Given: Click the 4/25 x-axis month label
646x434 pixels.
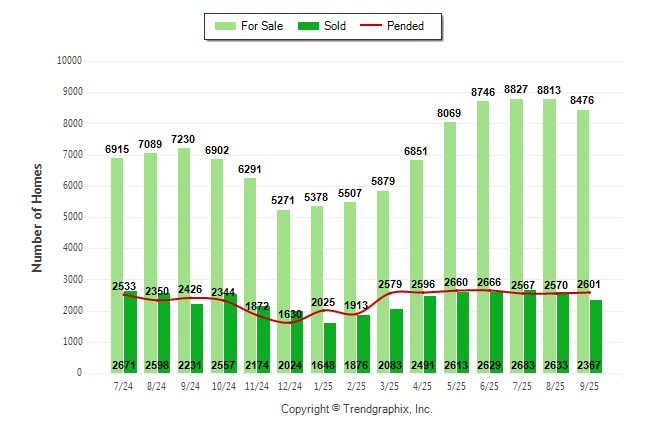Looking at the screenshot, I should pos(423,385).
